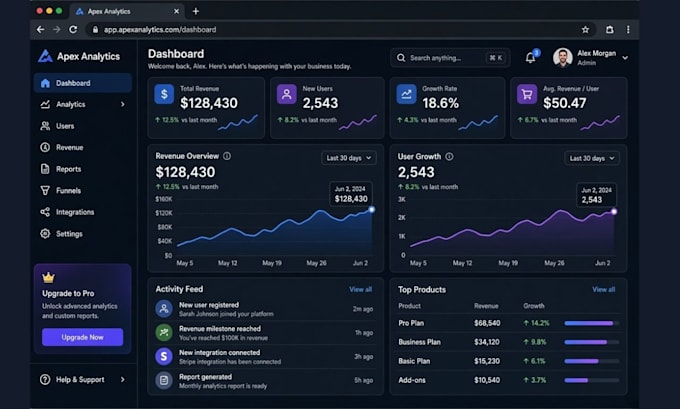
Task: Bookmark the page with star icon
Action: (585, 29)
